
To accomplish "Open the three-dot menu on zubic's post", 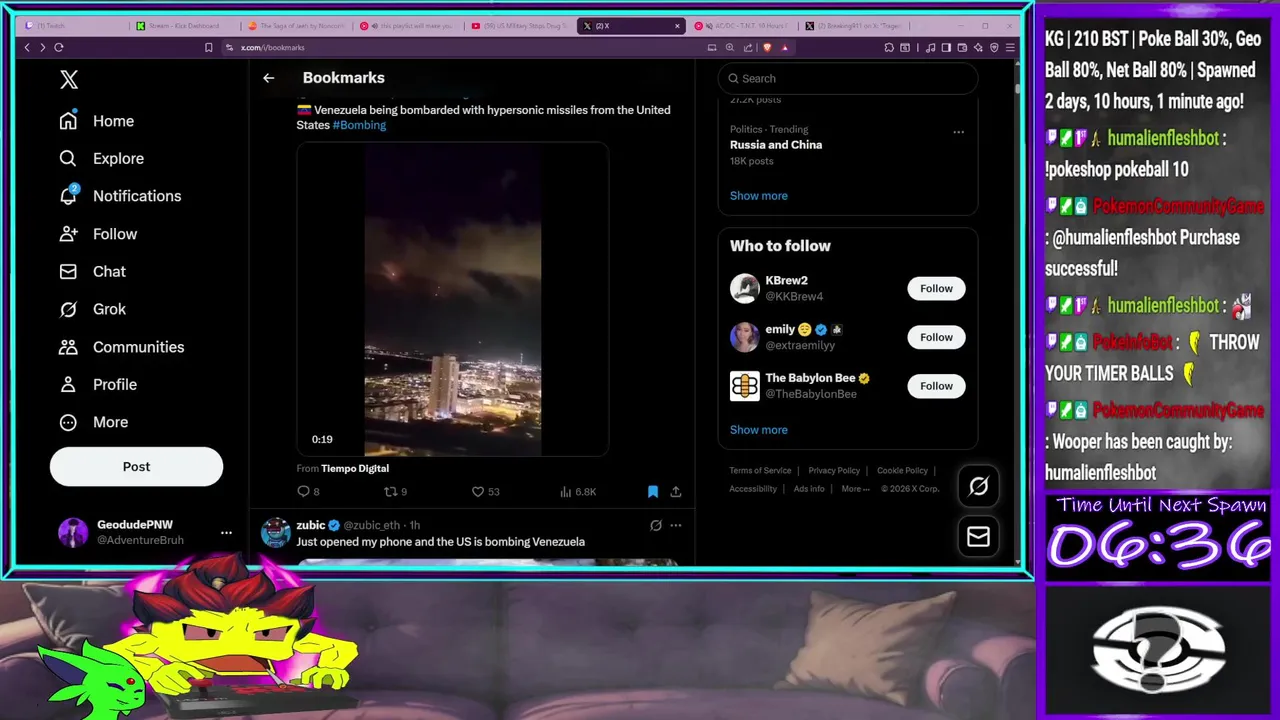I will 676,525.
